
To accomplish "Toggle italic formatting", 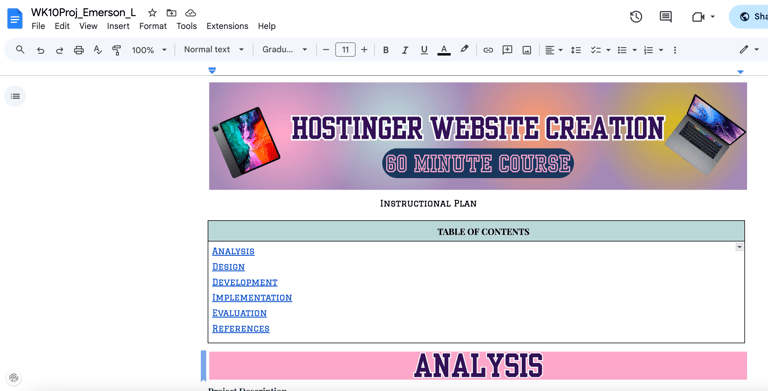I will click(405, 50).
